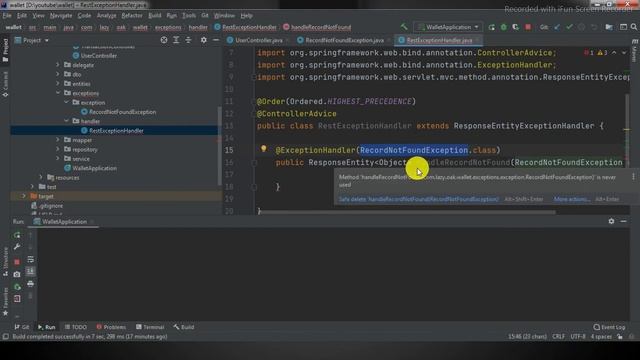Switch to UserController.java tab
The image size is (640, 360).
(x=259, y=40)
